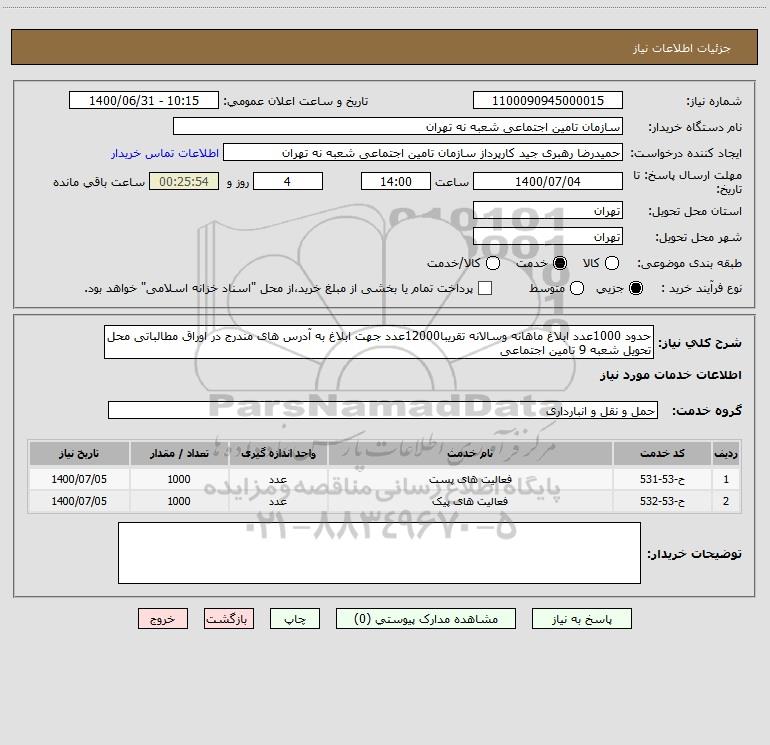The height and width of the screenshot is (745, 770).
Task: Click date 1400/07/05 in فعالیت های پست row
Action: tap(79, 479)
